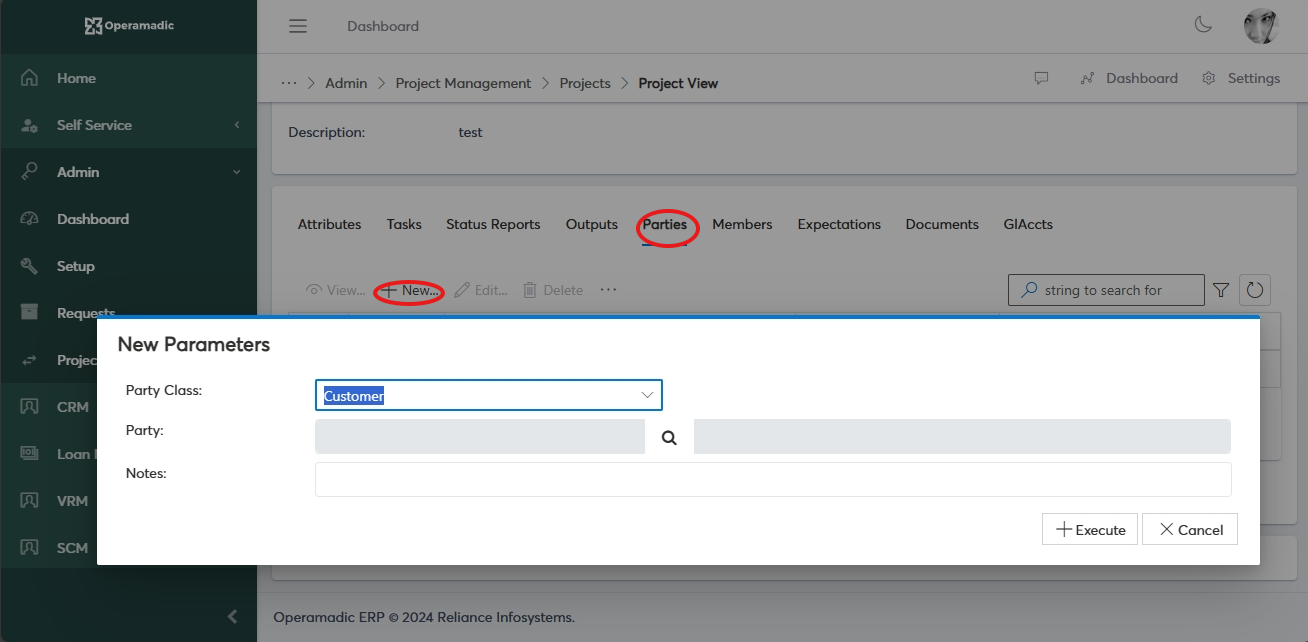This screenshot has width=1308, height=642.
Task: Open Settings gear in header
Action: (1241, 78)
